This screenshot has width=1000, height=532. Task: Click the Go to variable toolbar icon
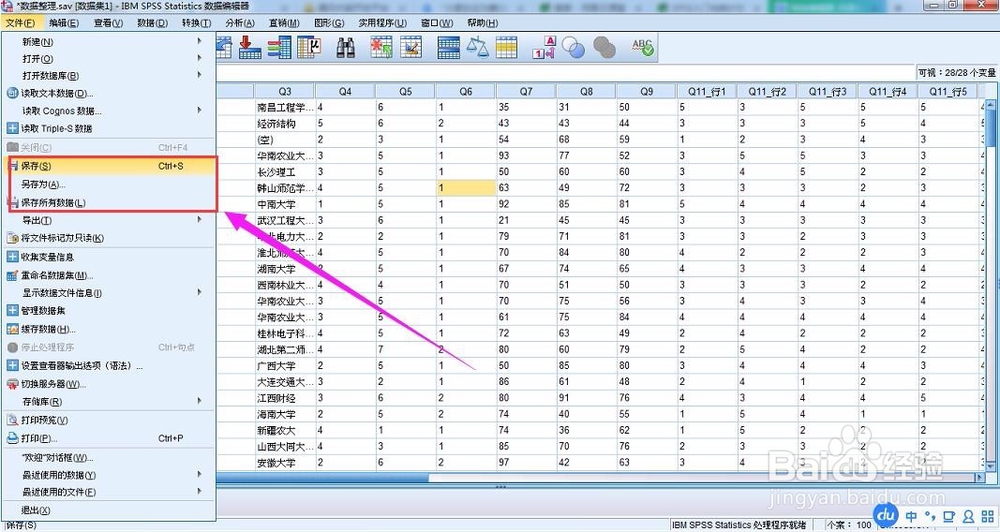pos(250,47)
